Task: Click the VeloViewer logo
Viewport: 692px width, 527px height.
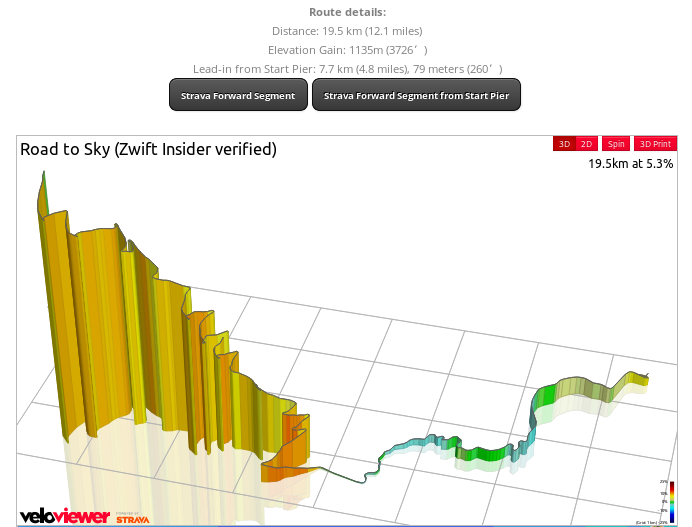Action: click(x=64, y=516)
